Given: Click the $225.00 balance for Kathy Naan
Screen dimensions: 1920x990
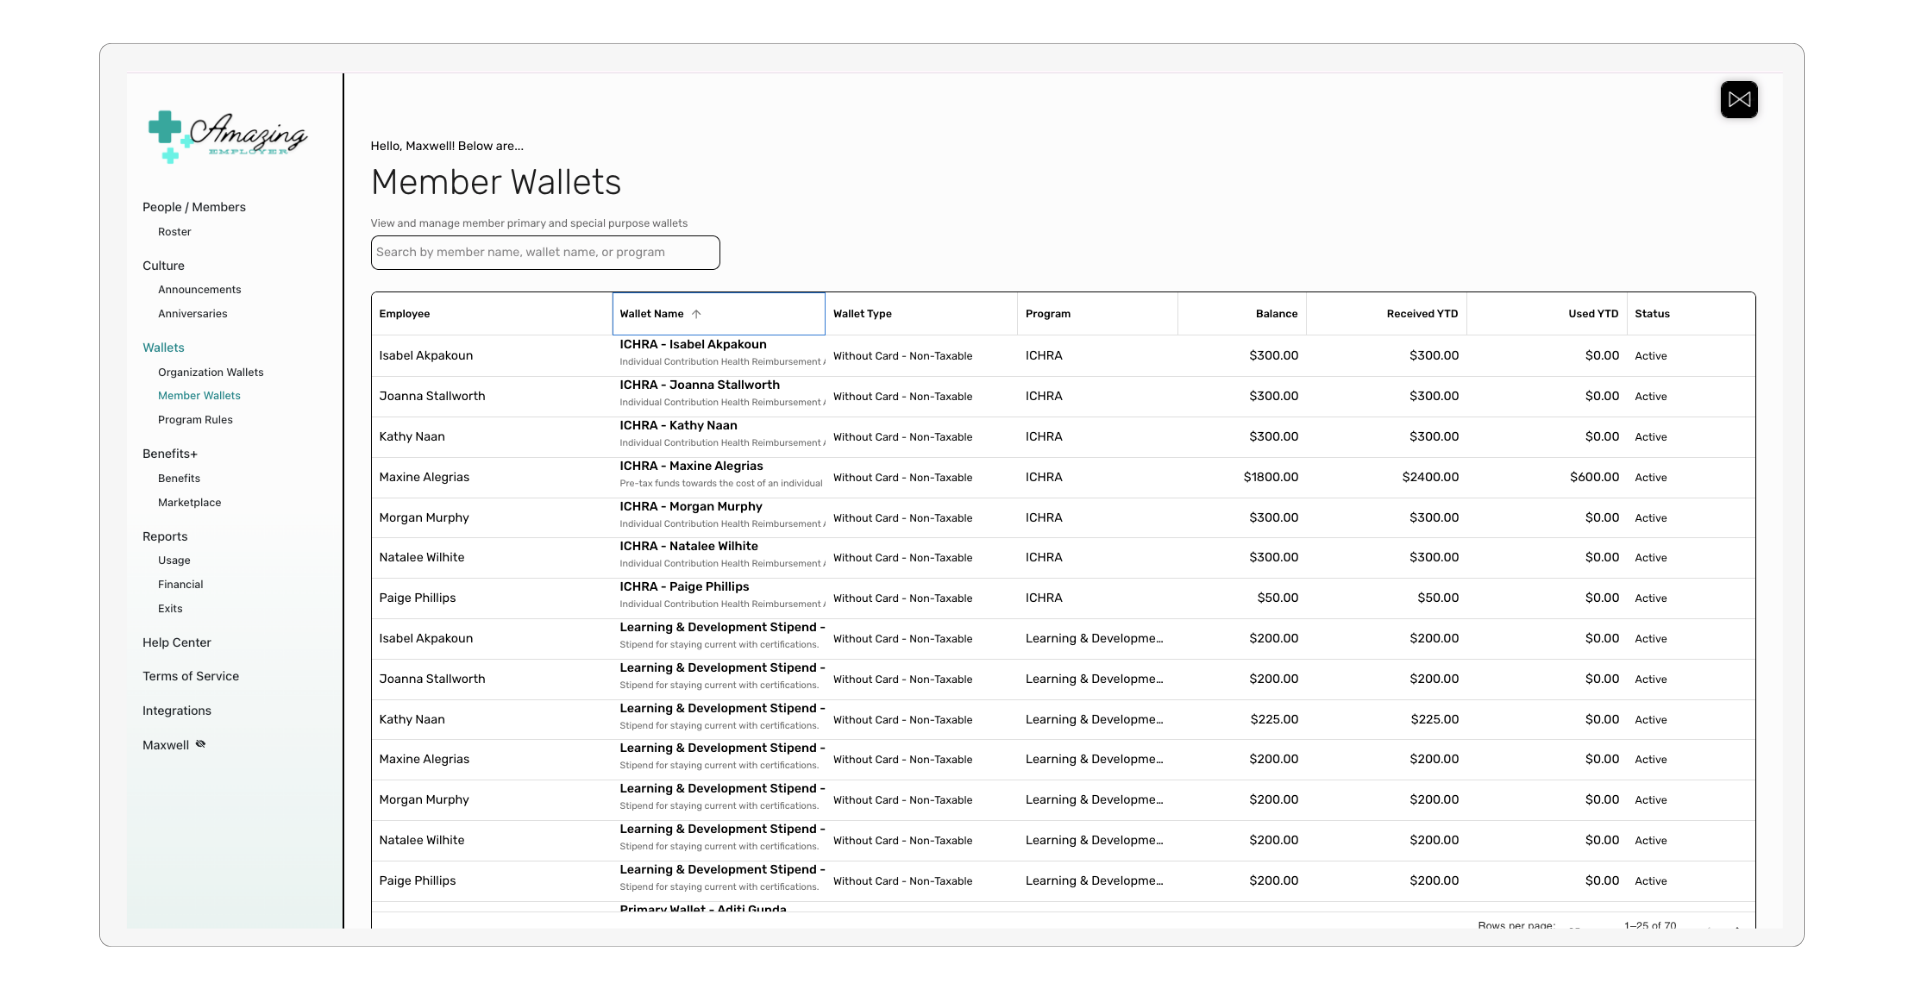Looking at the screenshot, I should click(x=1274, y=720).
